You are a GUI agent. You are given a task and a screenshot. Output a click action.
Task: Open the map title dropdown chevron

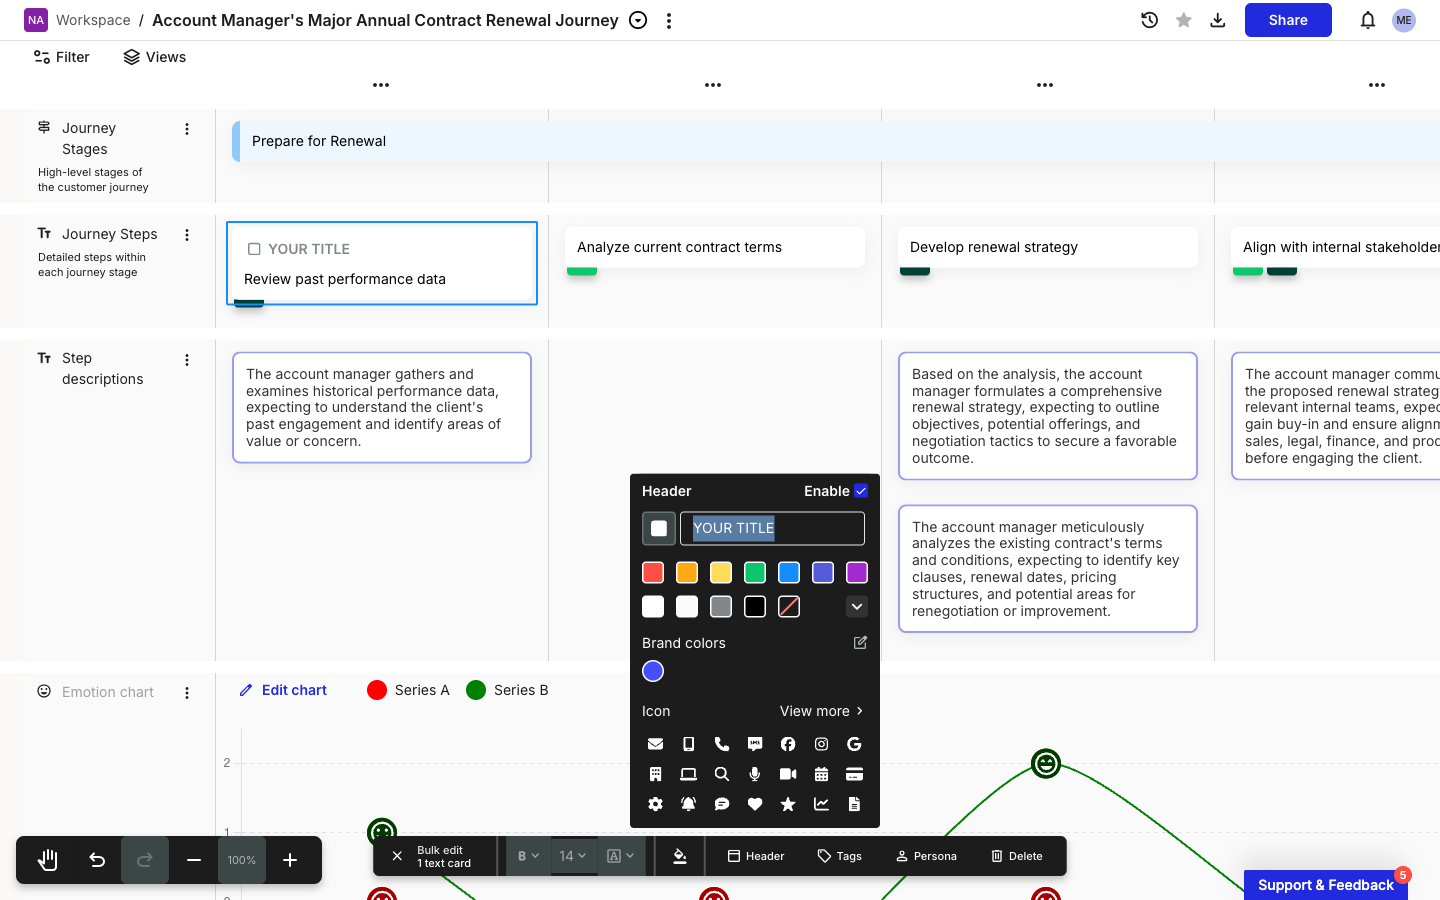tap(638, 20)
